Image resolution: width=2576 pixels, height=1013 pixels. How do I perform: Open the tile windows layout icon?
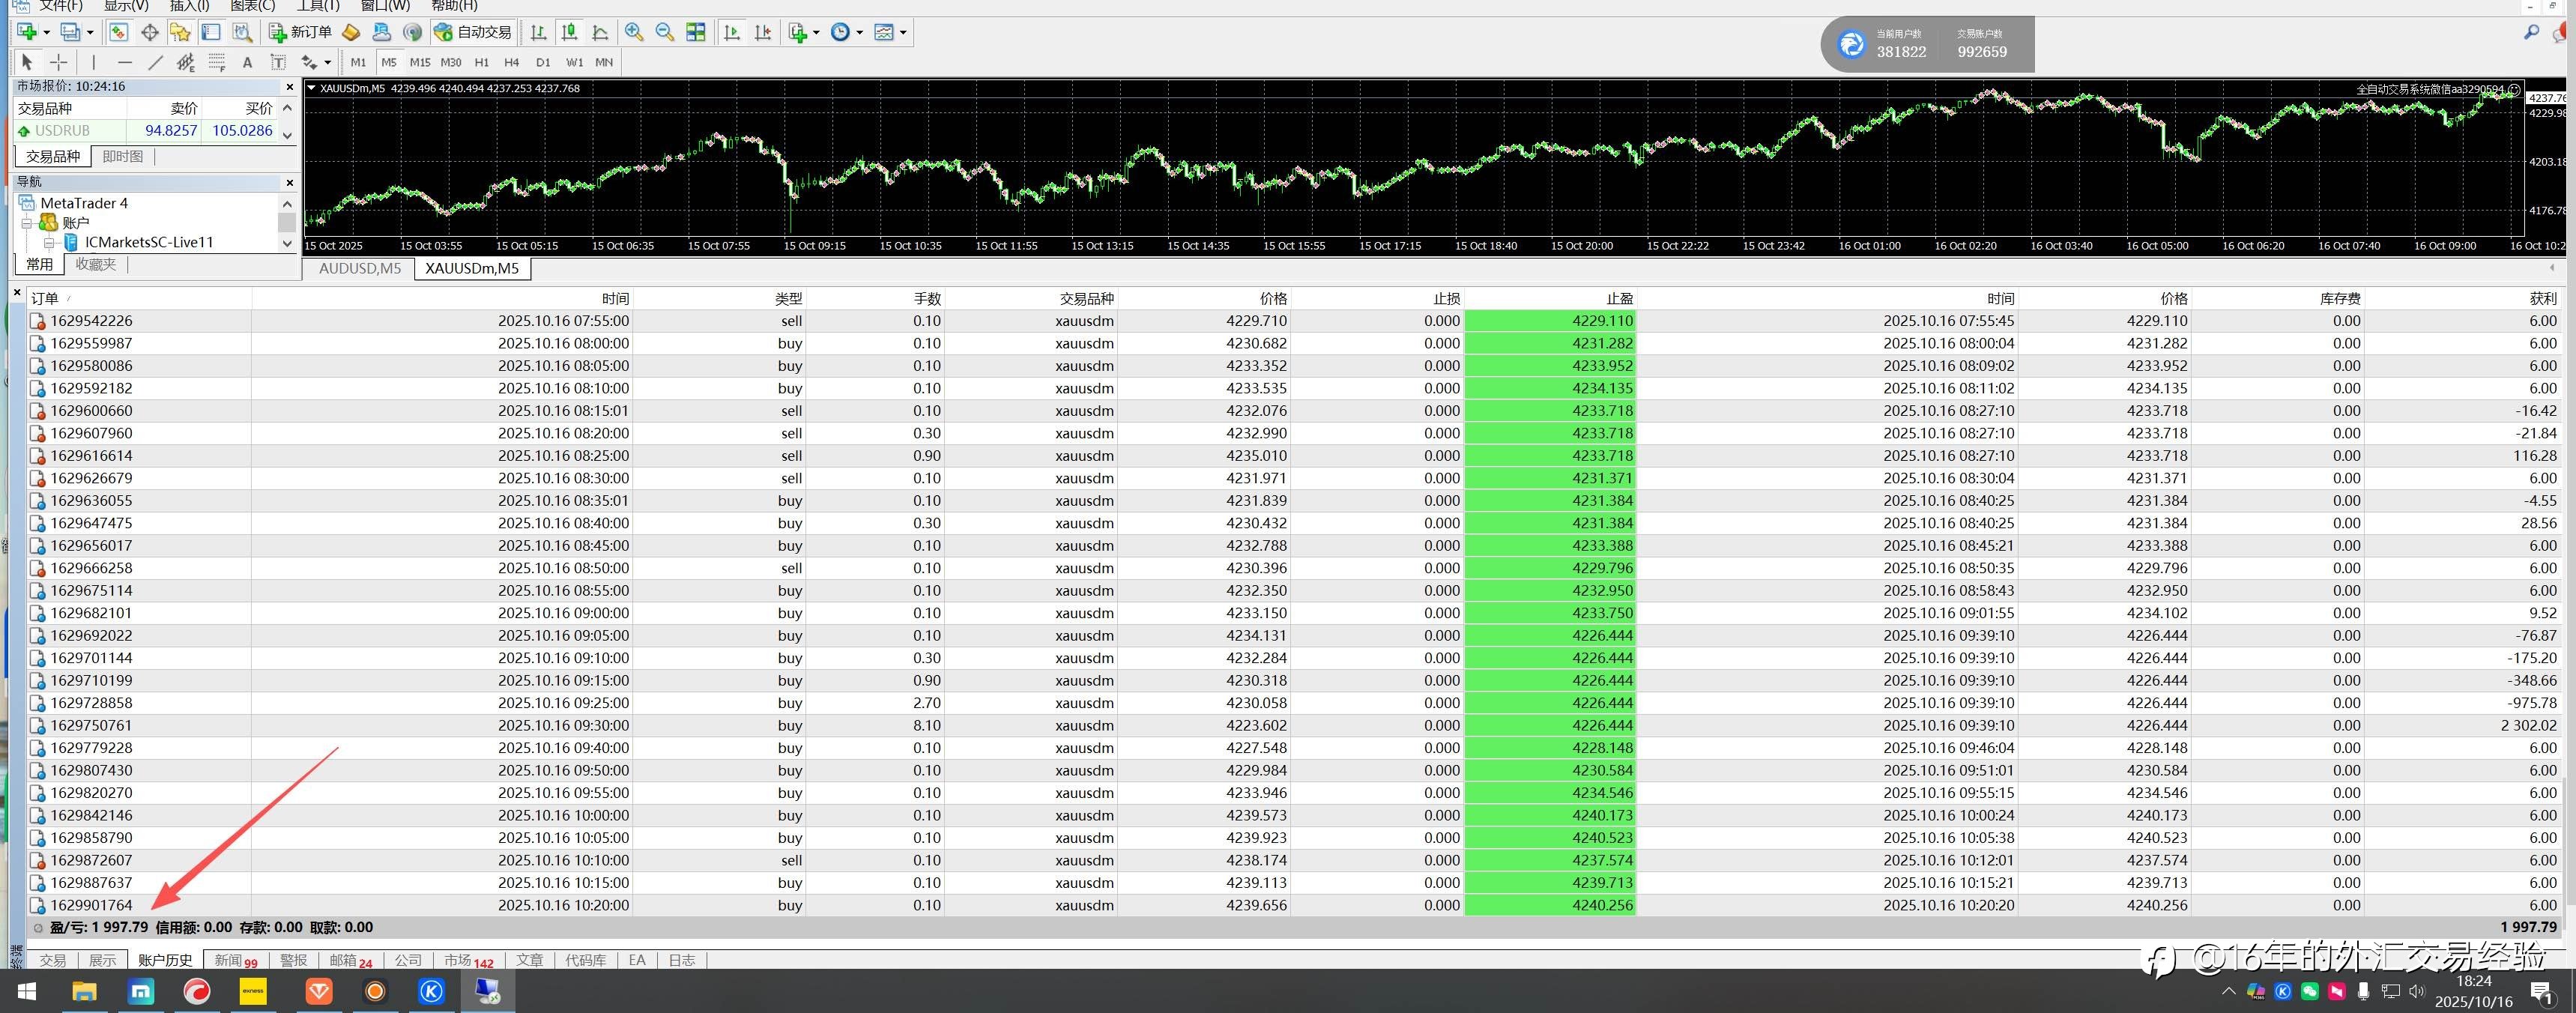[x=697, y=32]
